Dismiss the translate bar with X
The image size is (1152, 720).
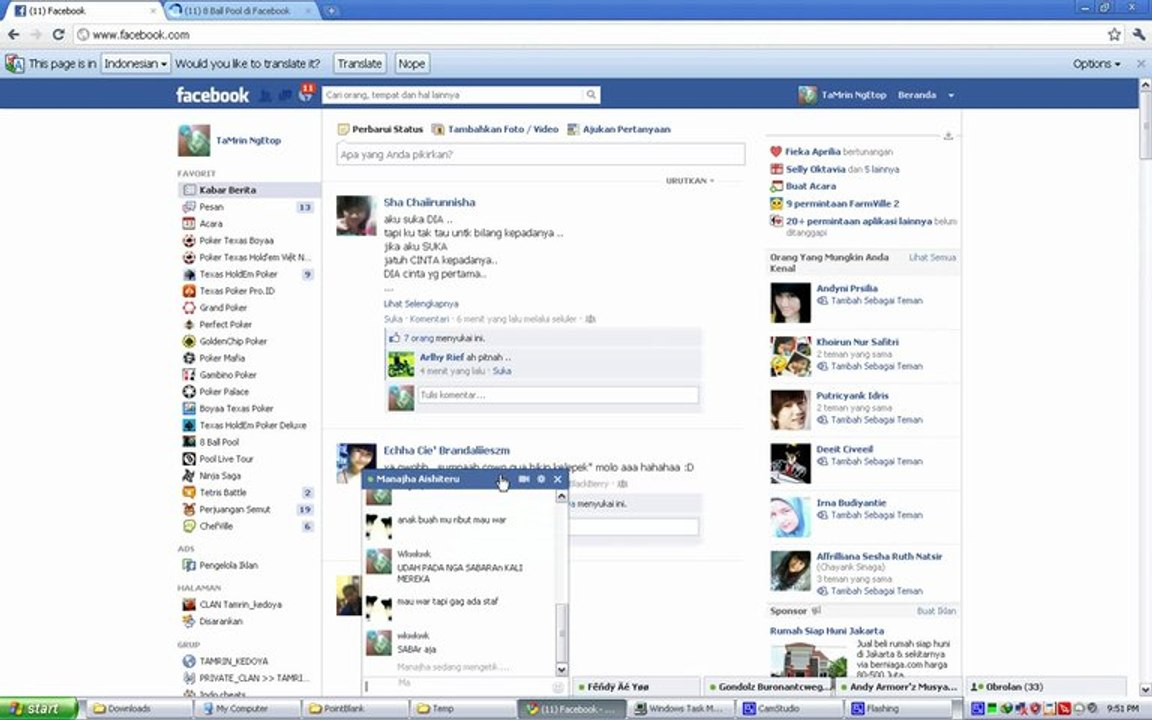pyautogui.click(x=1141, y=64)
